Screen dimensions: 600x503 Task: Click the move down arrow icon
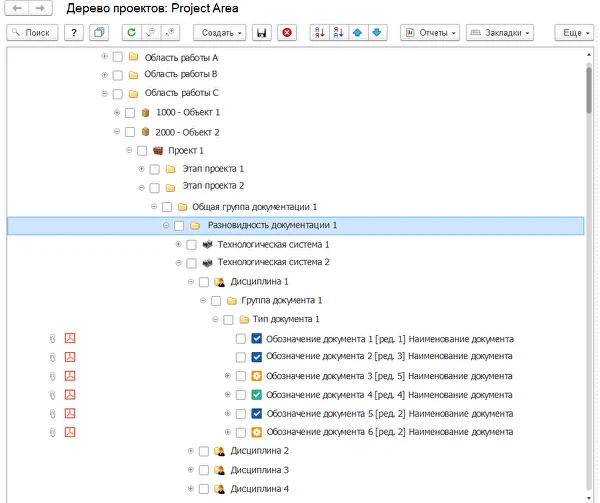pos(375,33)
